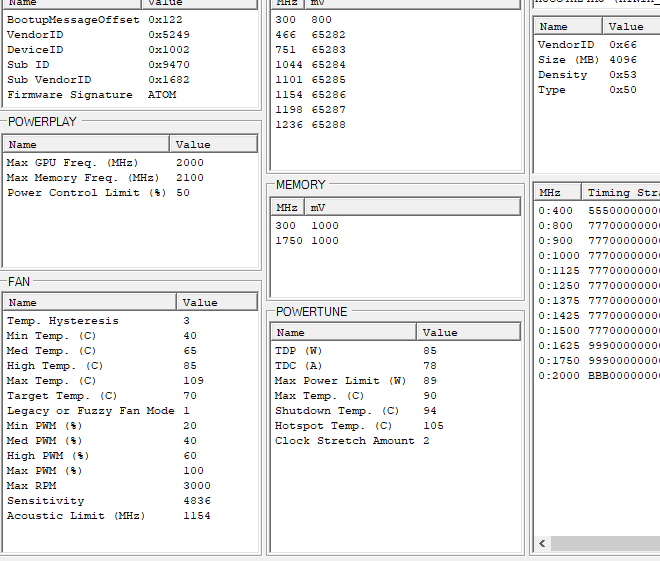Select the High Temp. (C) row
The width and height of the screenshot is (660, 561).
pos(131,366)
